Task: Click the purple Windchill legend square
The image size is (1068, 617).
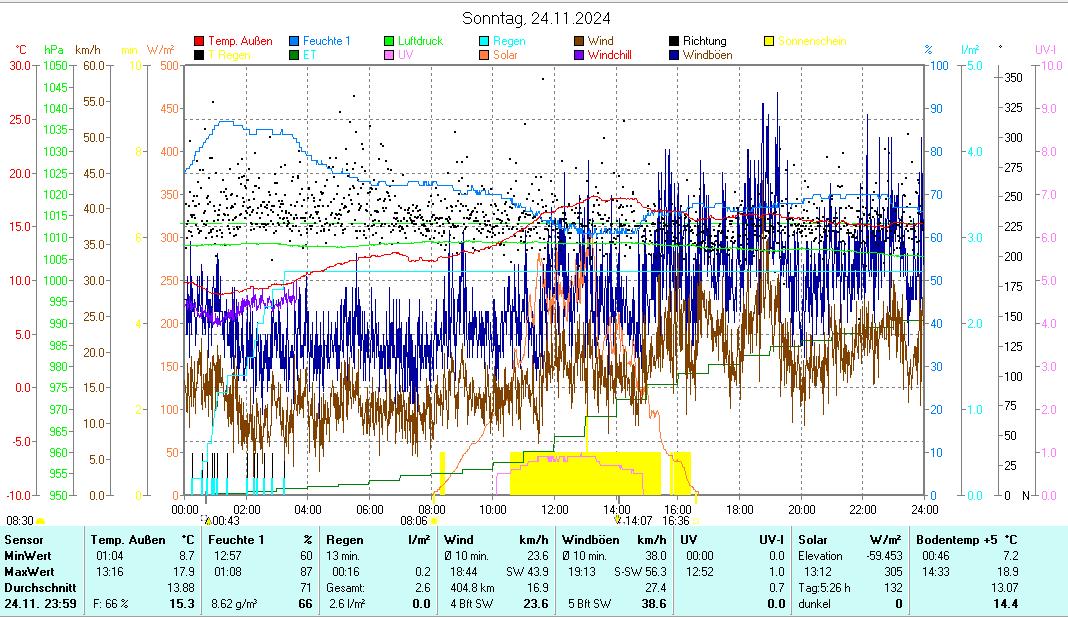Action: [580, 55]
